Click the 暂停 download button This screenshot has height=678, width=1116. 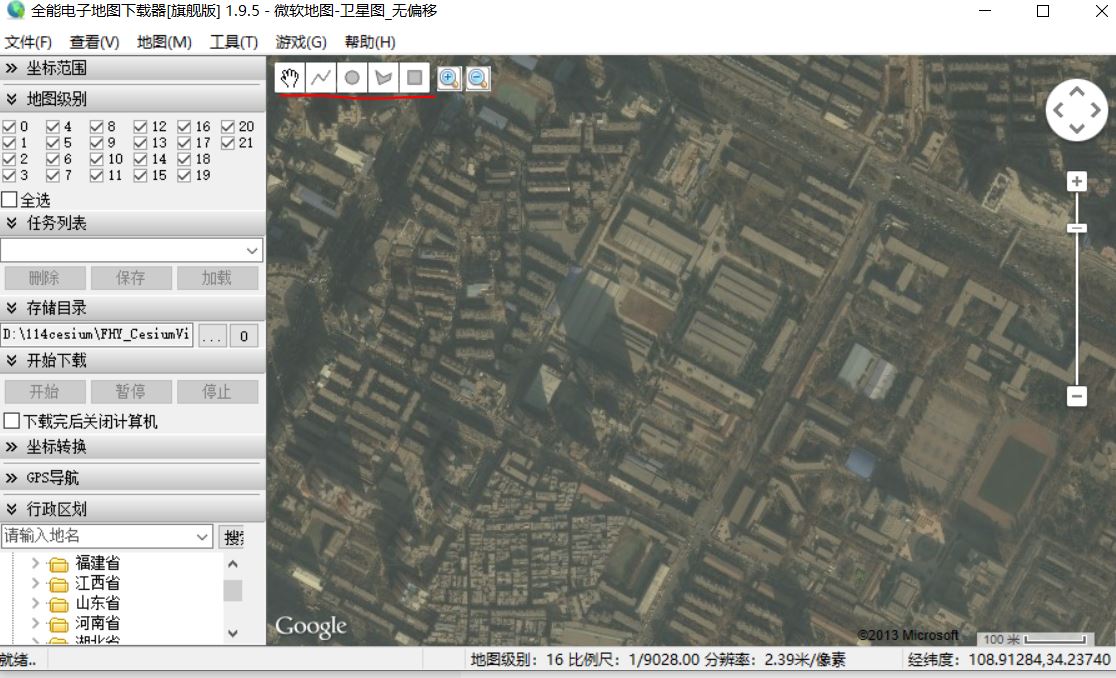pos(131,391)
